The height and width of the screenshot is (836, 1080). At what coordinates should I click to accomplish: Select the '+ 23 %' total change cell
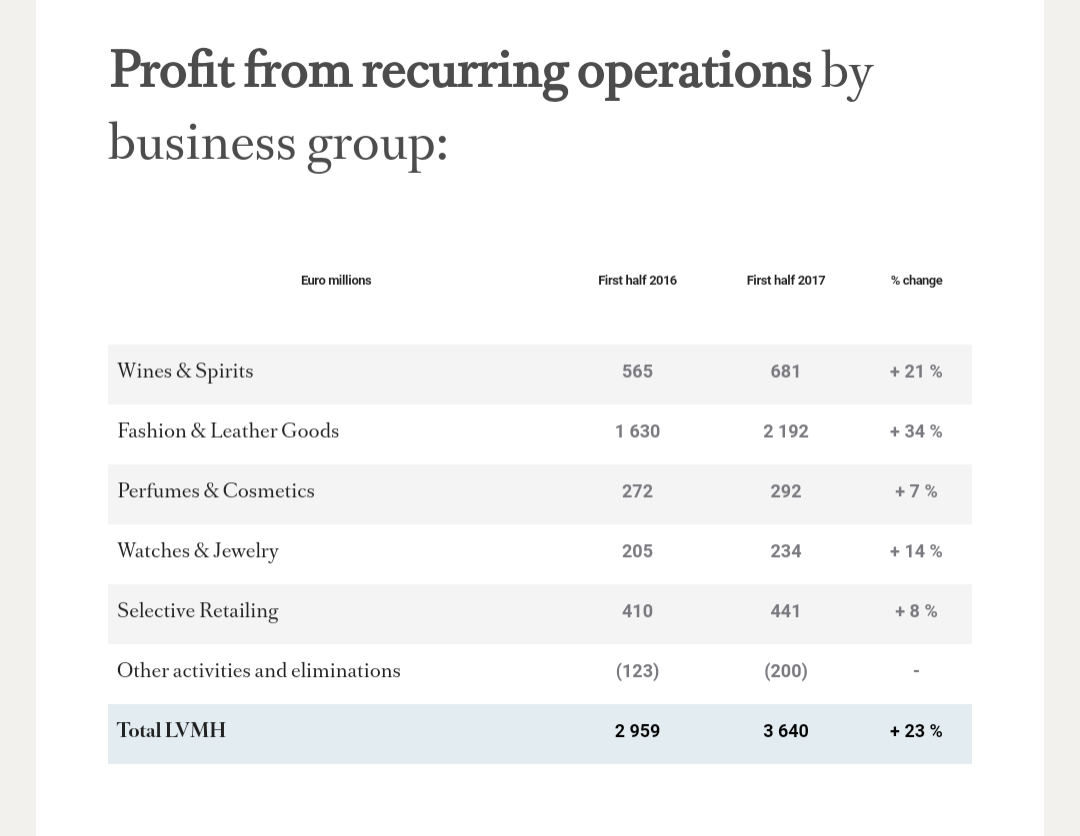click(916, 731)
